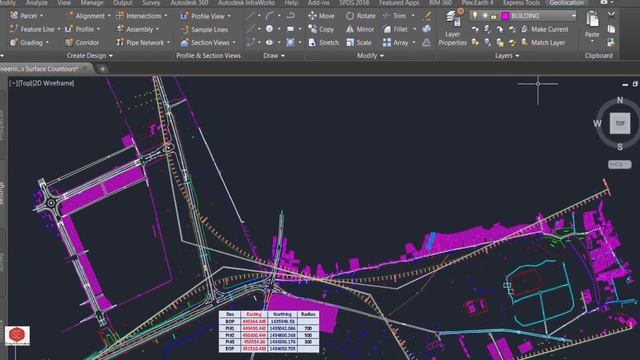
Task: Select the Pipe Network icon
Action: coord(120,42)
